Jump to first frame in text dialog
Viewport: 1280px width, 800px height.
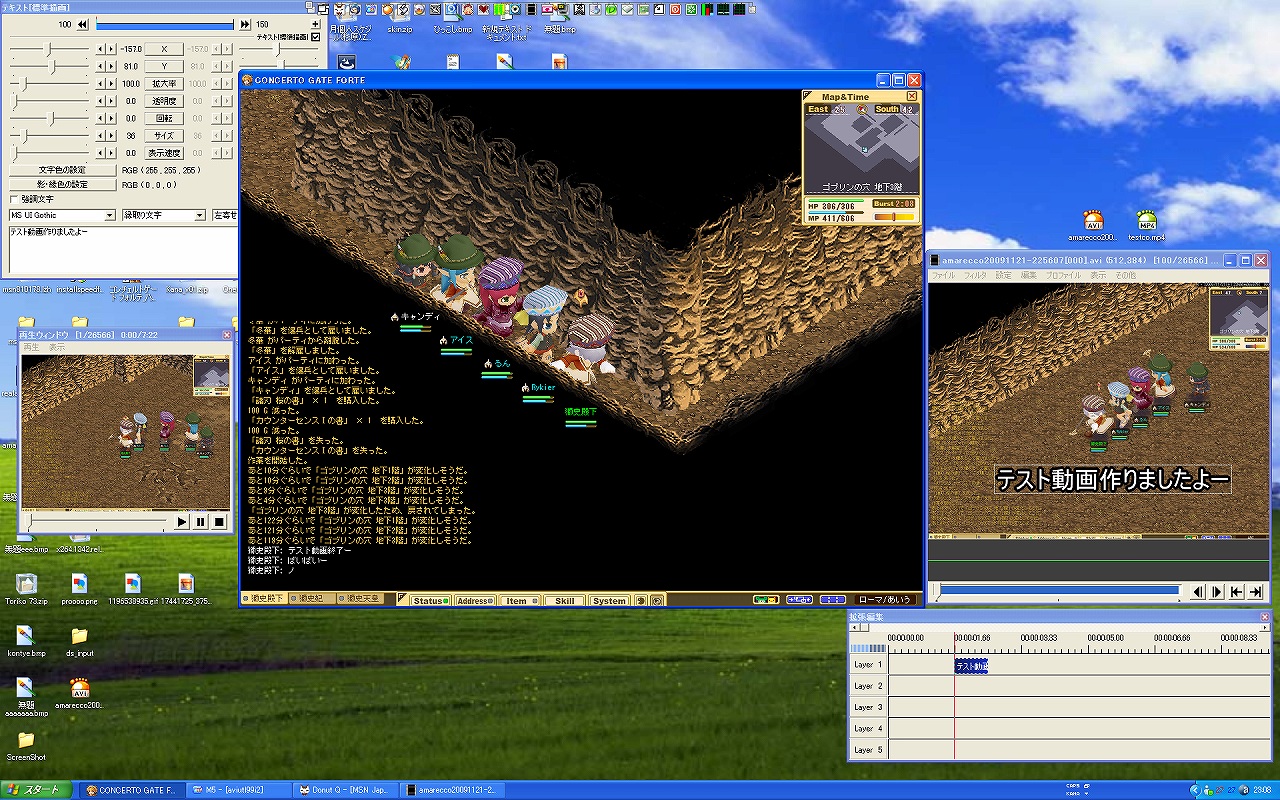[82, 24]
